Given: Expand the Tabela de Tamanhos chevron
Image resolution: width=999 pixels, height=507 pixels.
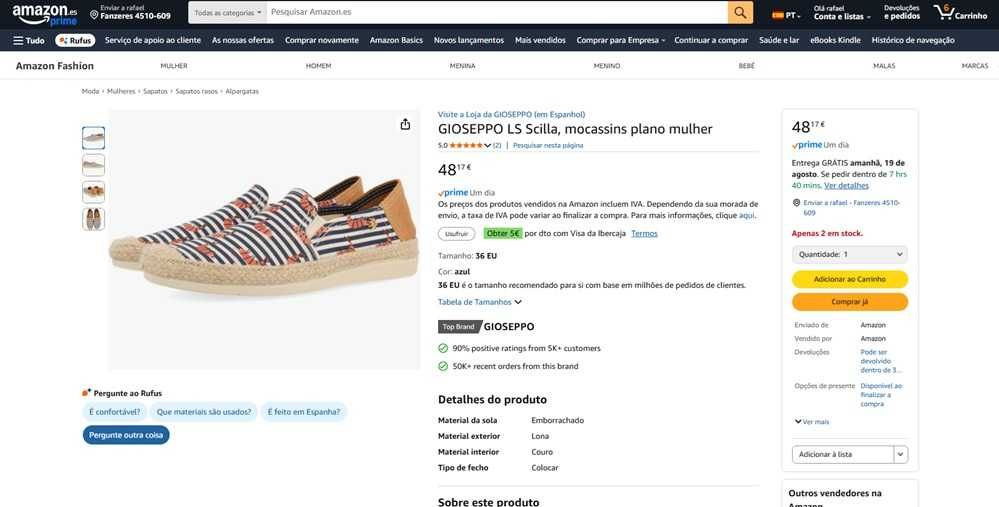Looking at the screenshot, I should (518, 302).
